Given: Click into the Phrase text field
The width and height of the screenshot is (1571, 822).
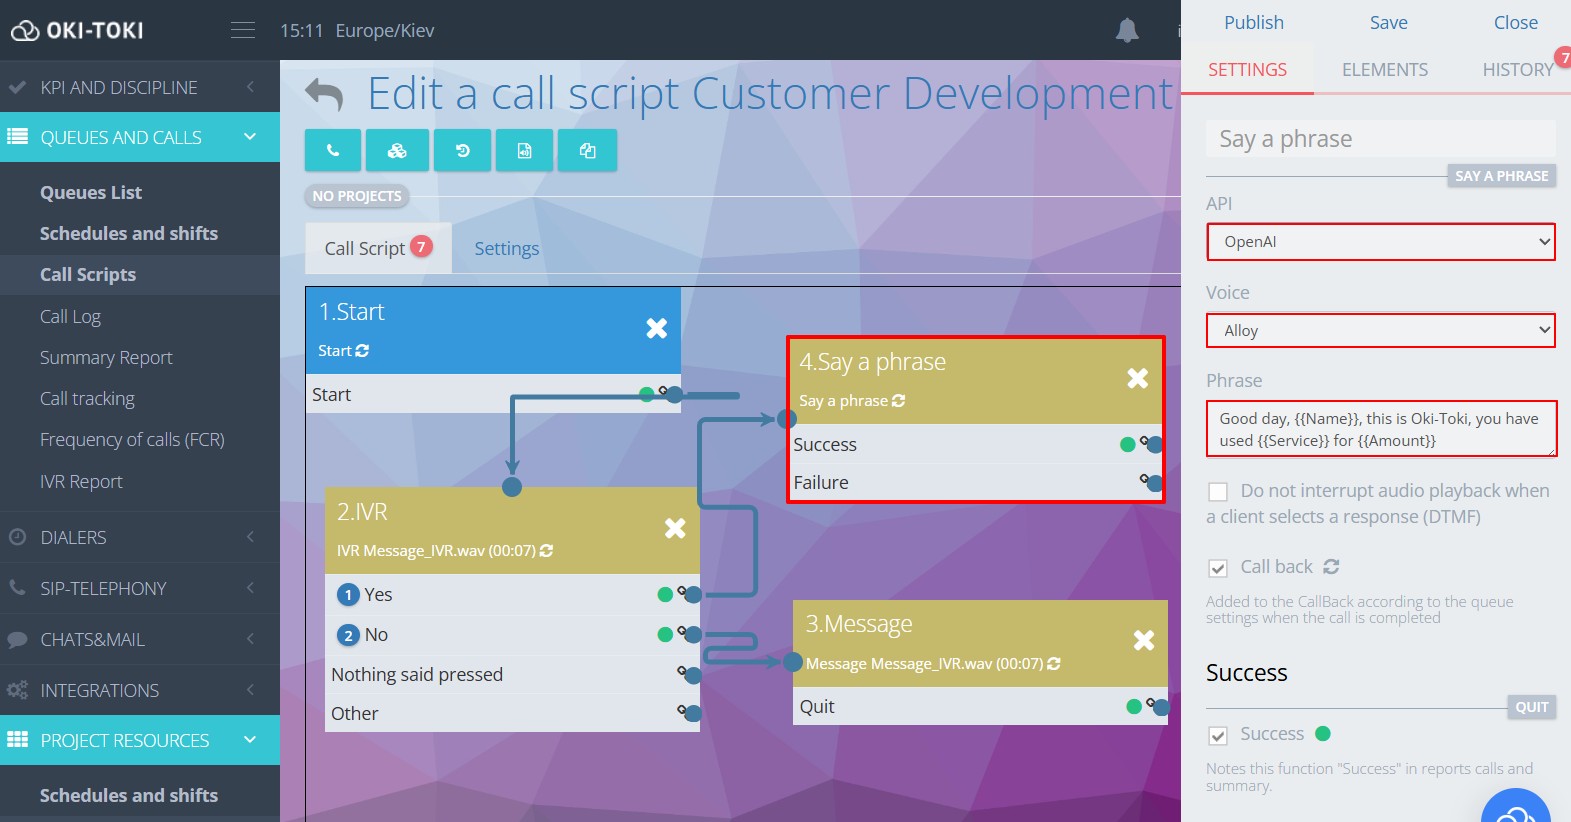Looking at the screenshot, I should [1380, 429].
